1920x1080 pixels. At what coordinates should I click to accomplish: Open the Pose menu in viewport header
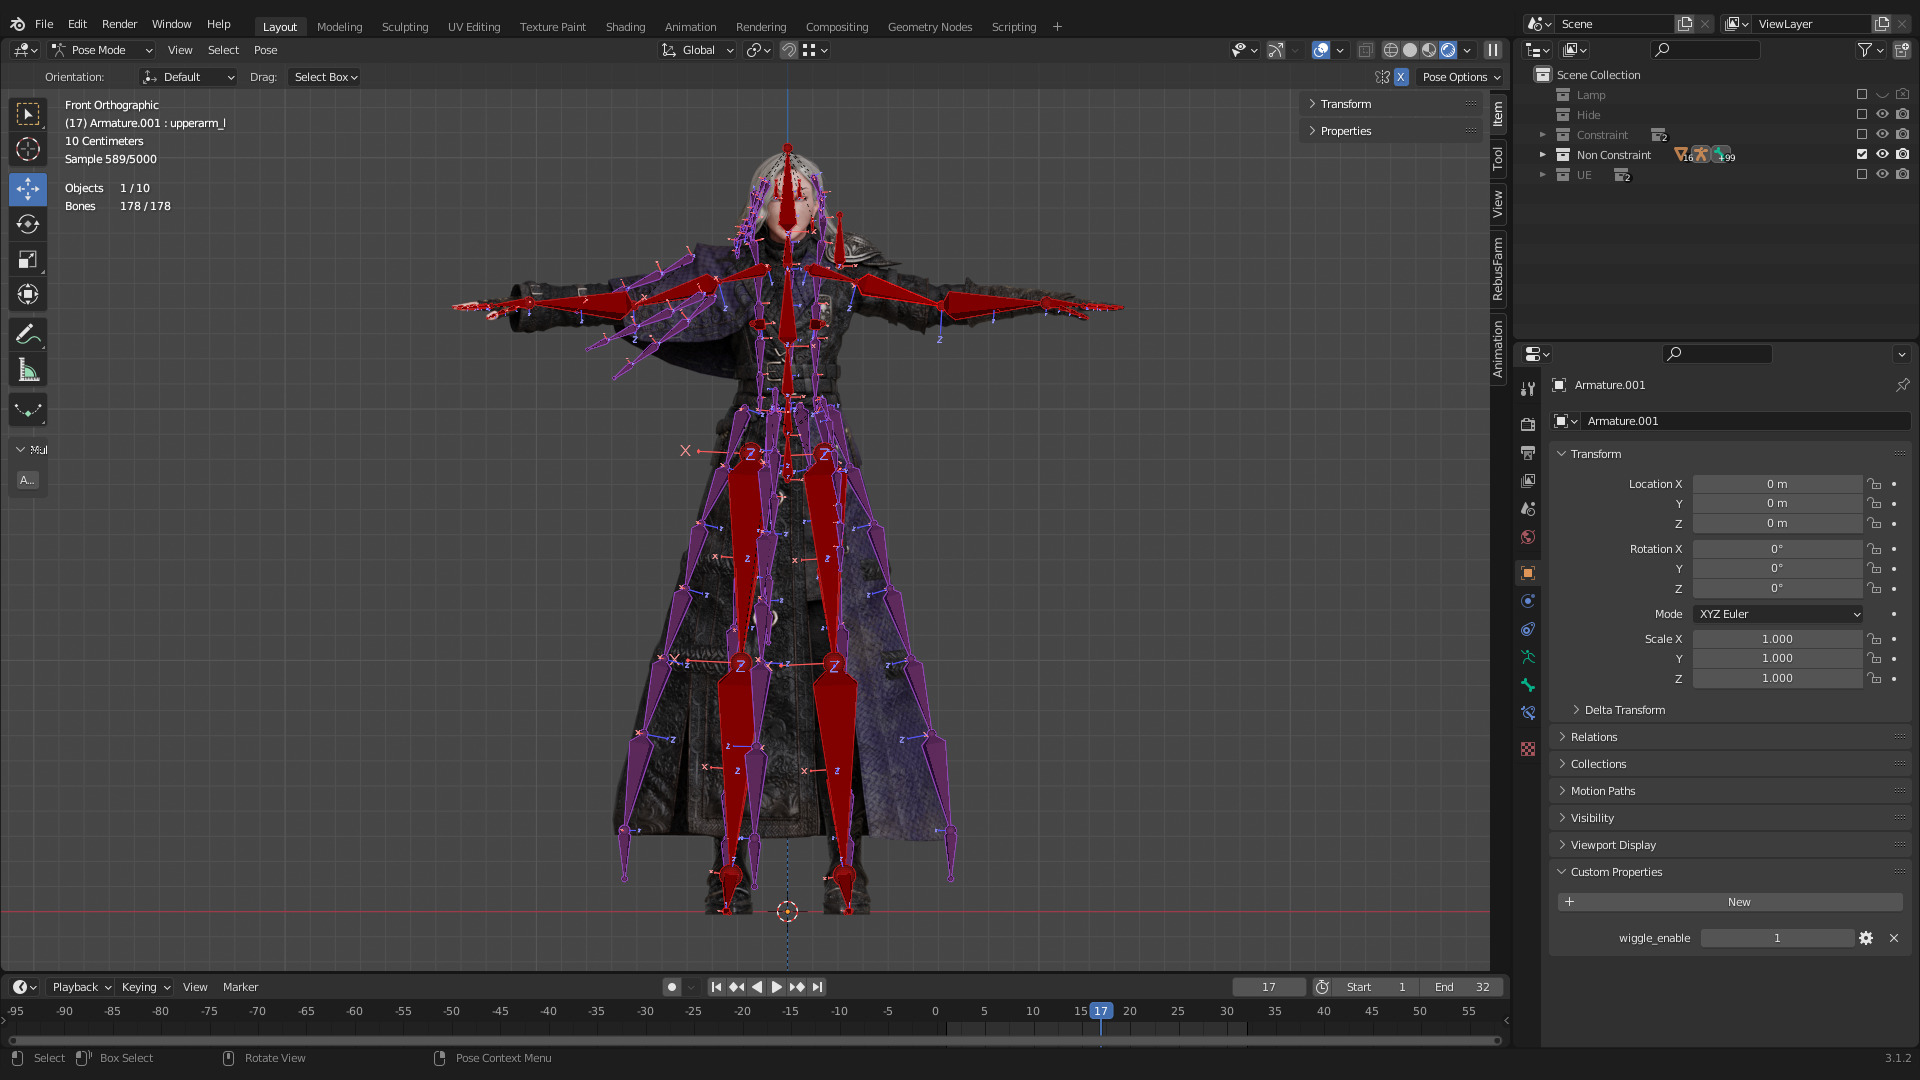[265, 50]
